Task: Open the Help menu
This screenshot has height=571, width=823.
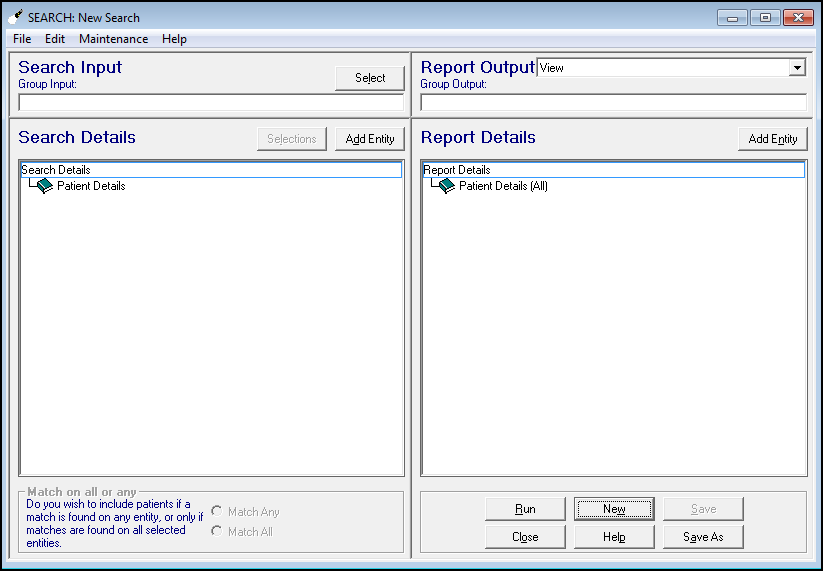Action: tap(174, 39)
